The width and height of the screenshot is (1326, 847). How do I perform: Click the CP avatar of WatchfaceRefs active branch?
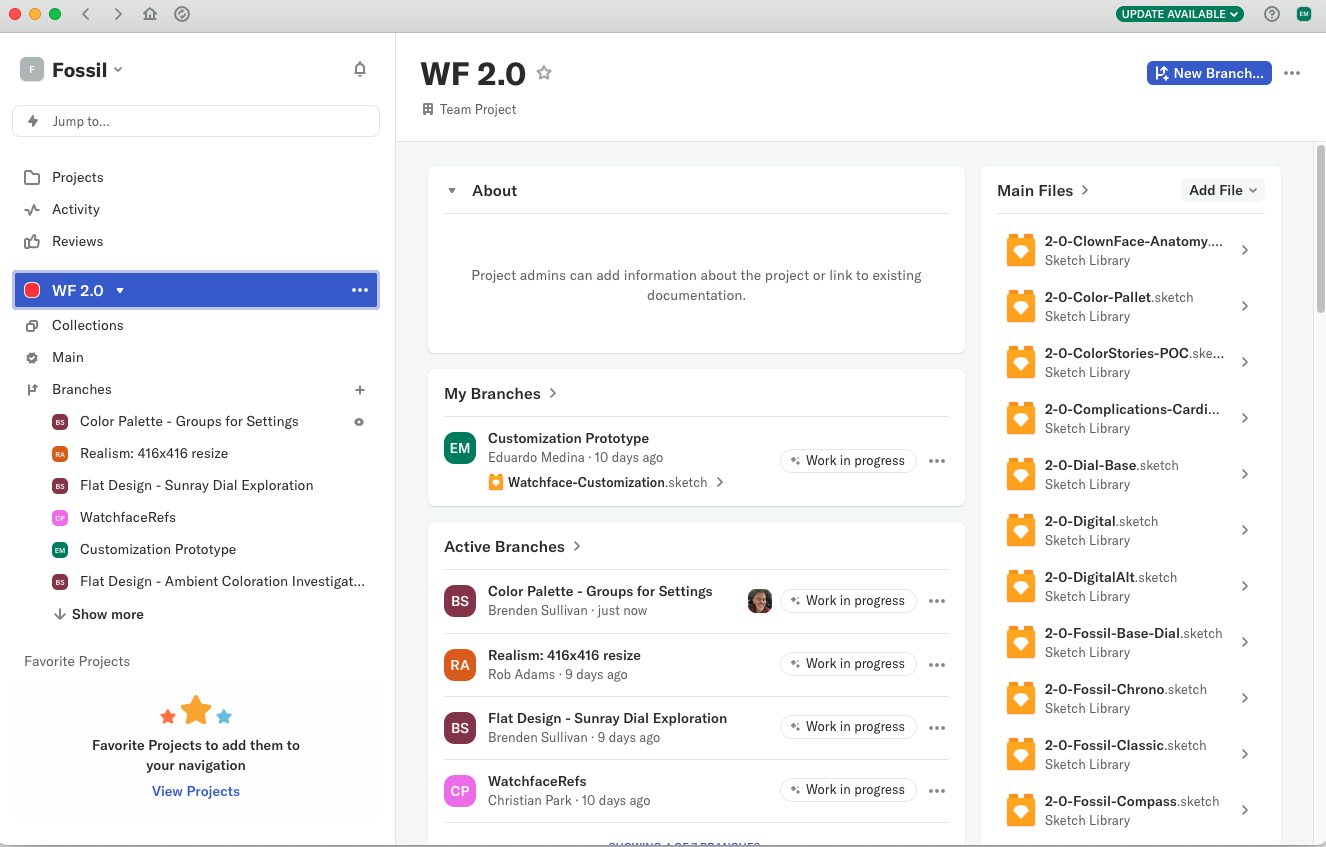coord(460,790)
